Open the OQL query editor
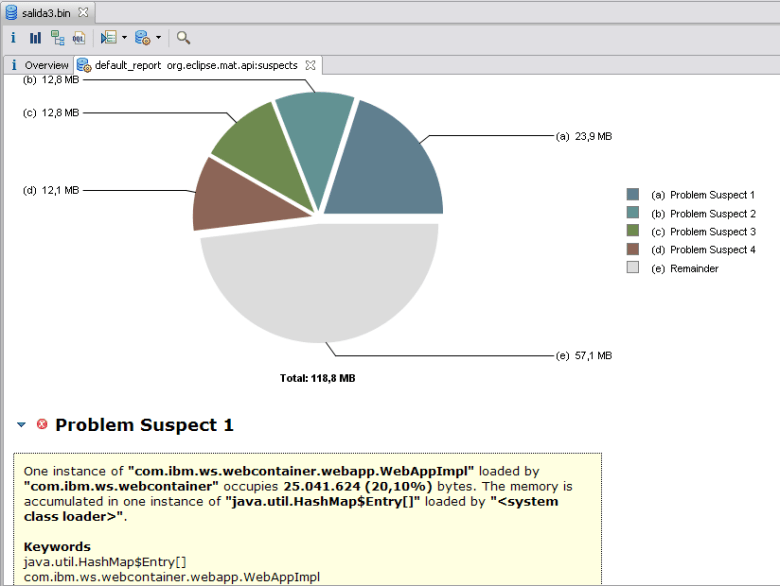 coord(78,38)
